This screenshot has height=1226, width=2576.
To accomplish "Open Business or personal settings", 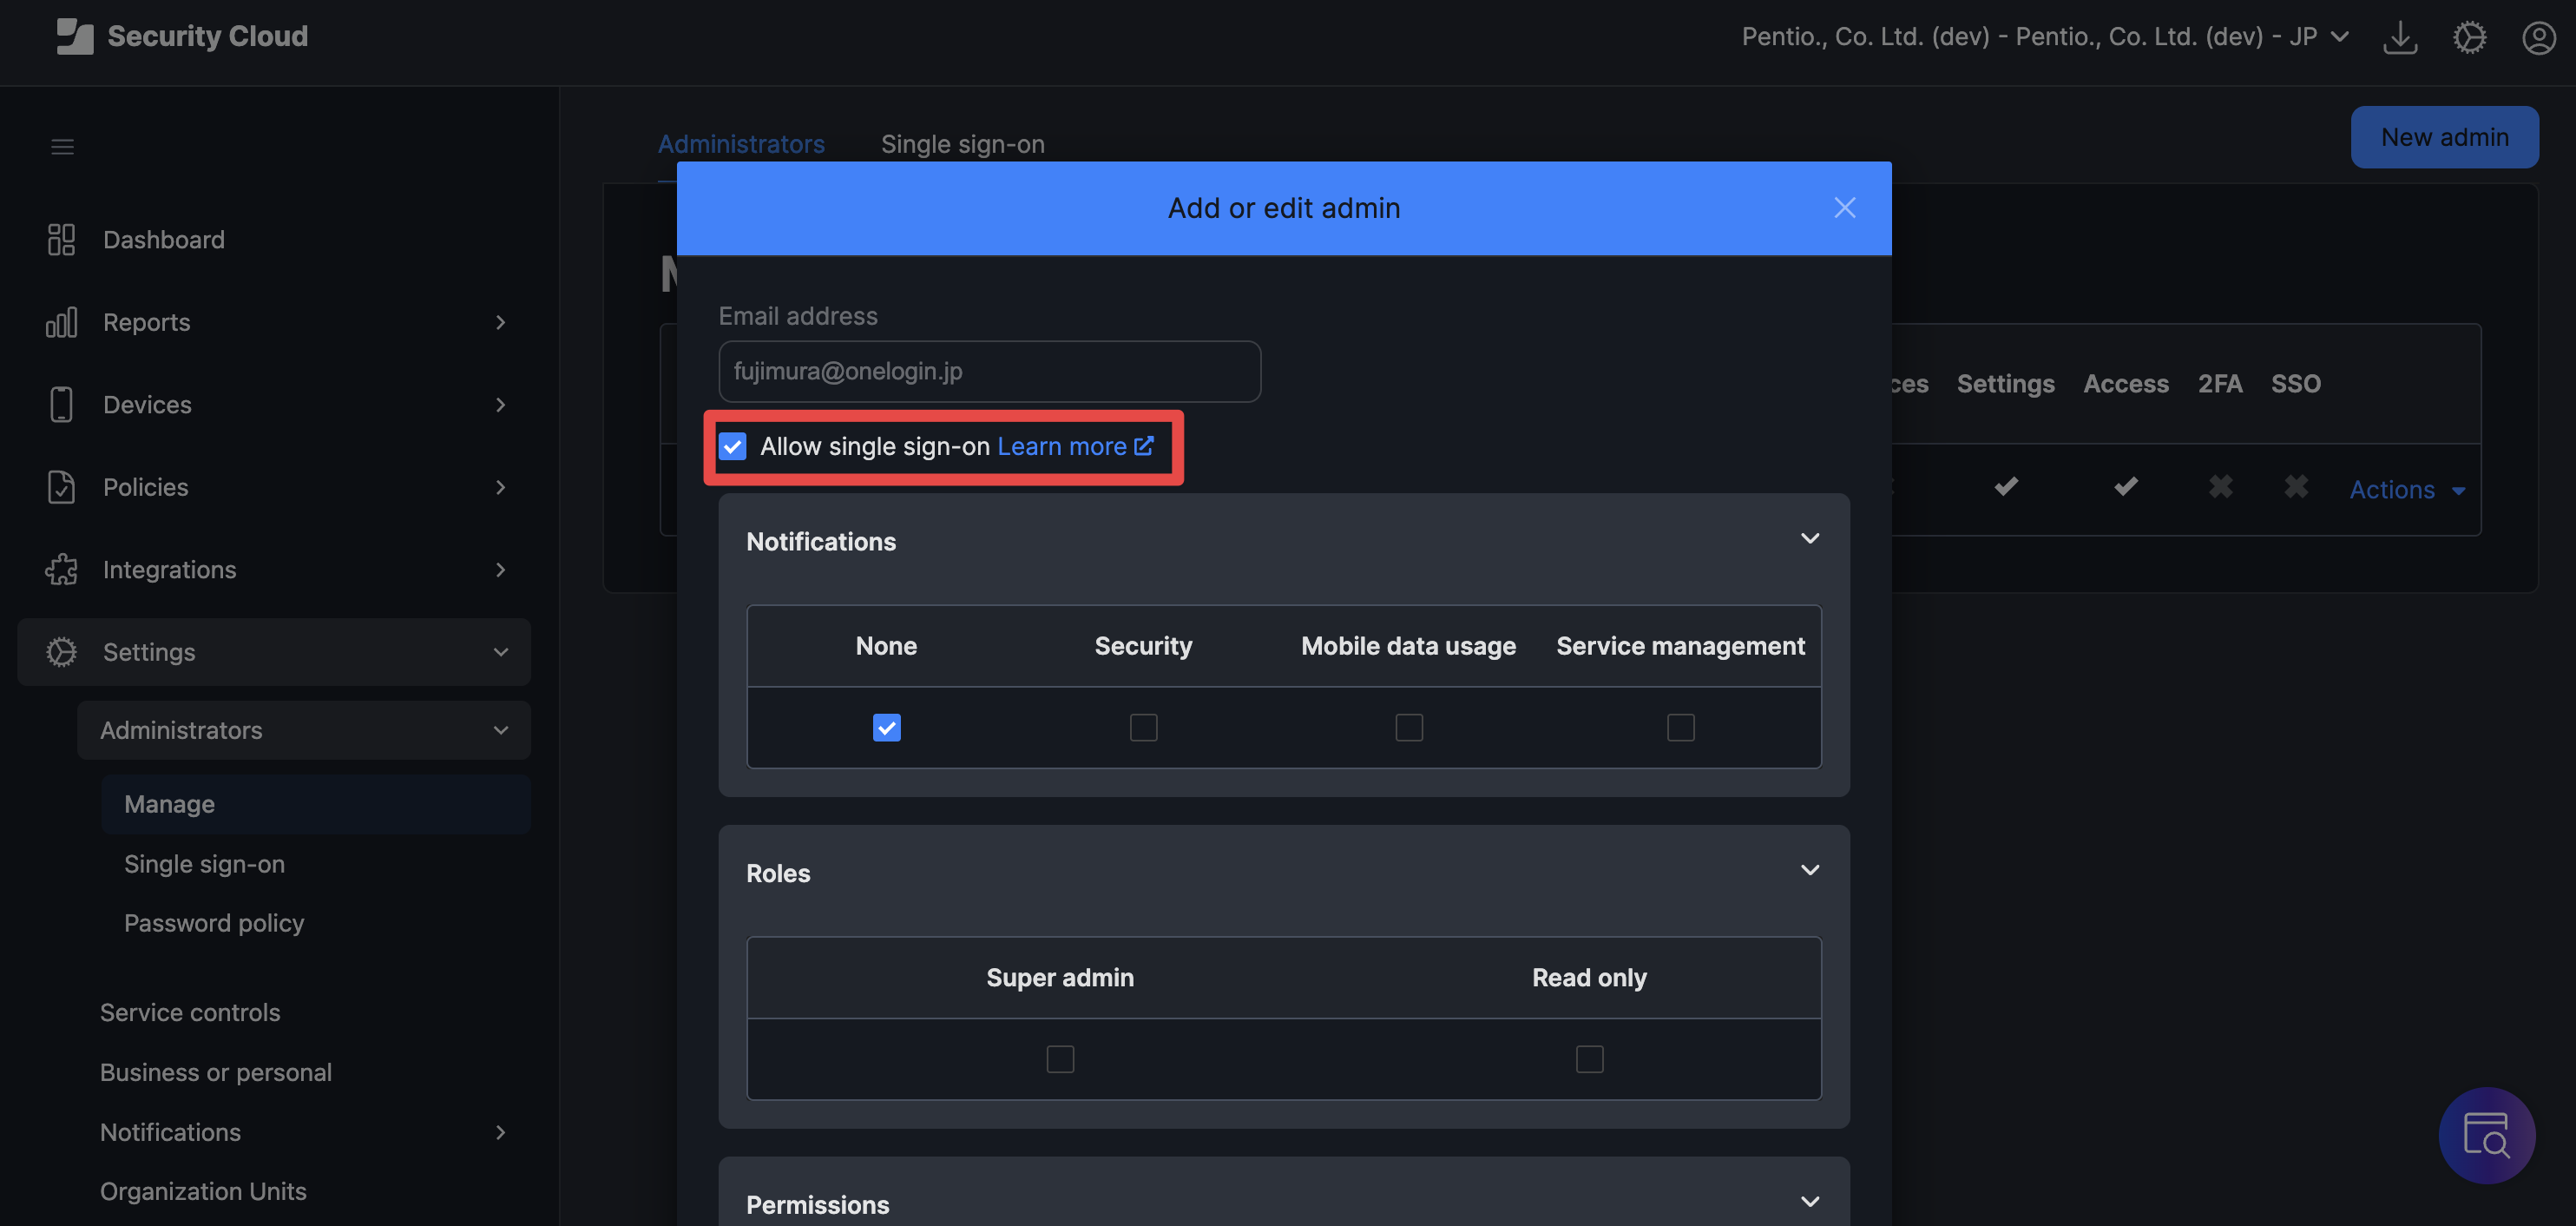I will [x=216, y=1072].
